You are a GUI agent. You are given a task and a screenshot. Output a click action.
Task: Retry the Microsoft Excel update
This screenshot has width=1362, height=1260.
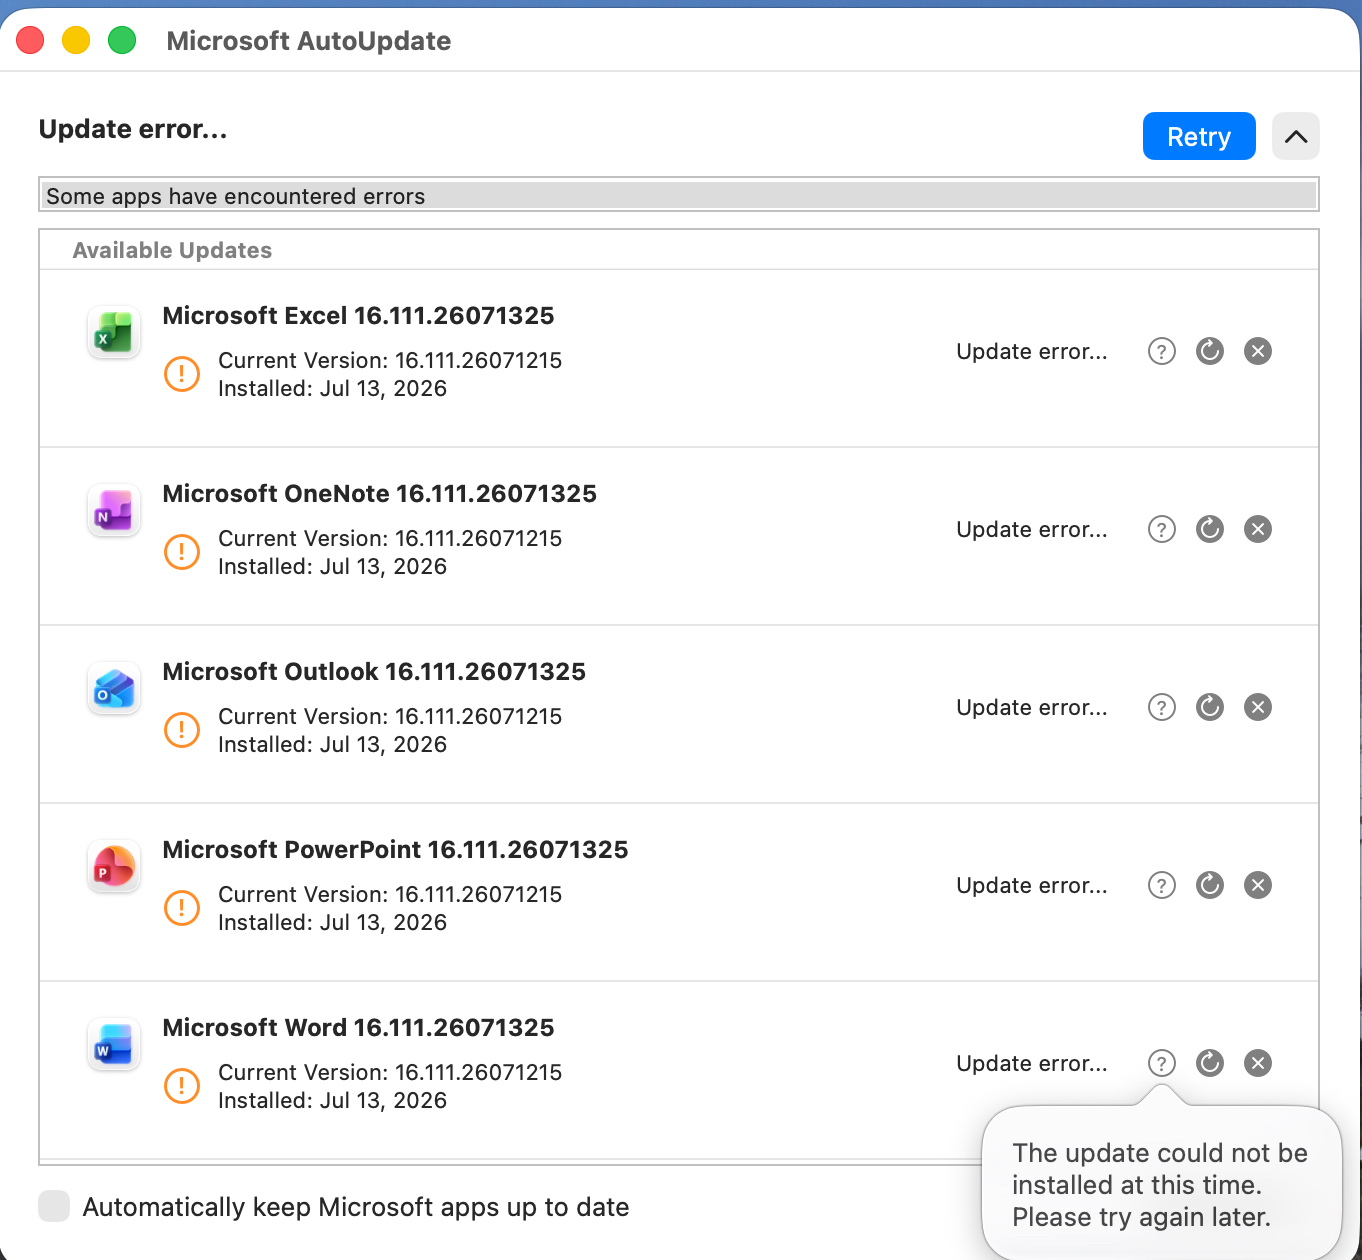1210,351
